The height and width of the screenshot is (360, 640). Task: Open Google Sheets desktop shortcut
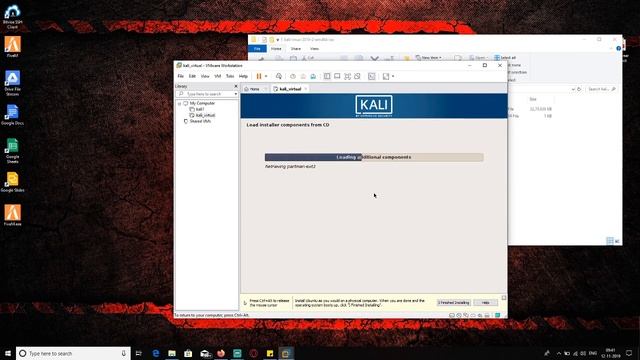[x=12, y=151]
